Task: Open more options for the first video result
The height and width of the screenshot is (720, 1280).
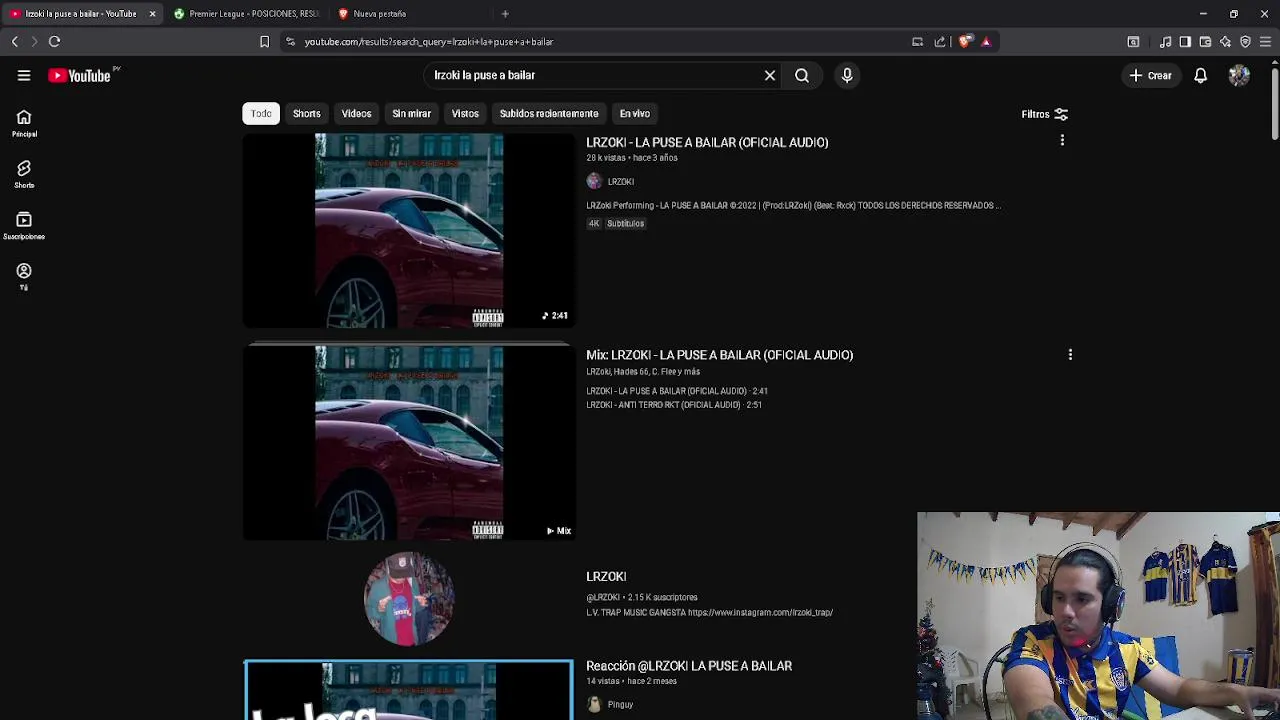Action: [x=1062, y=142]
